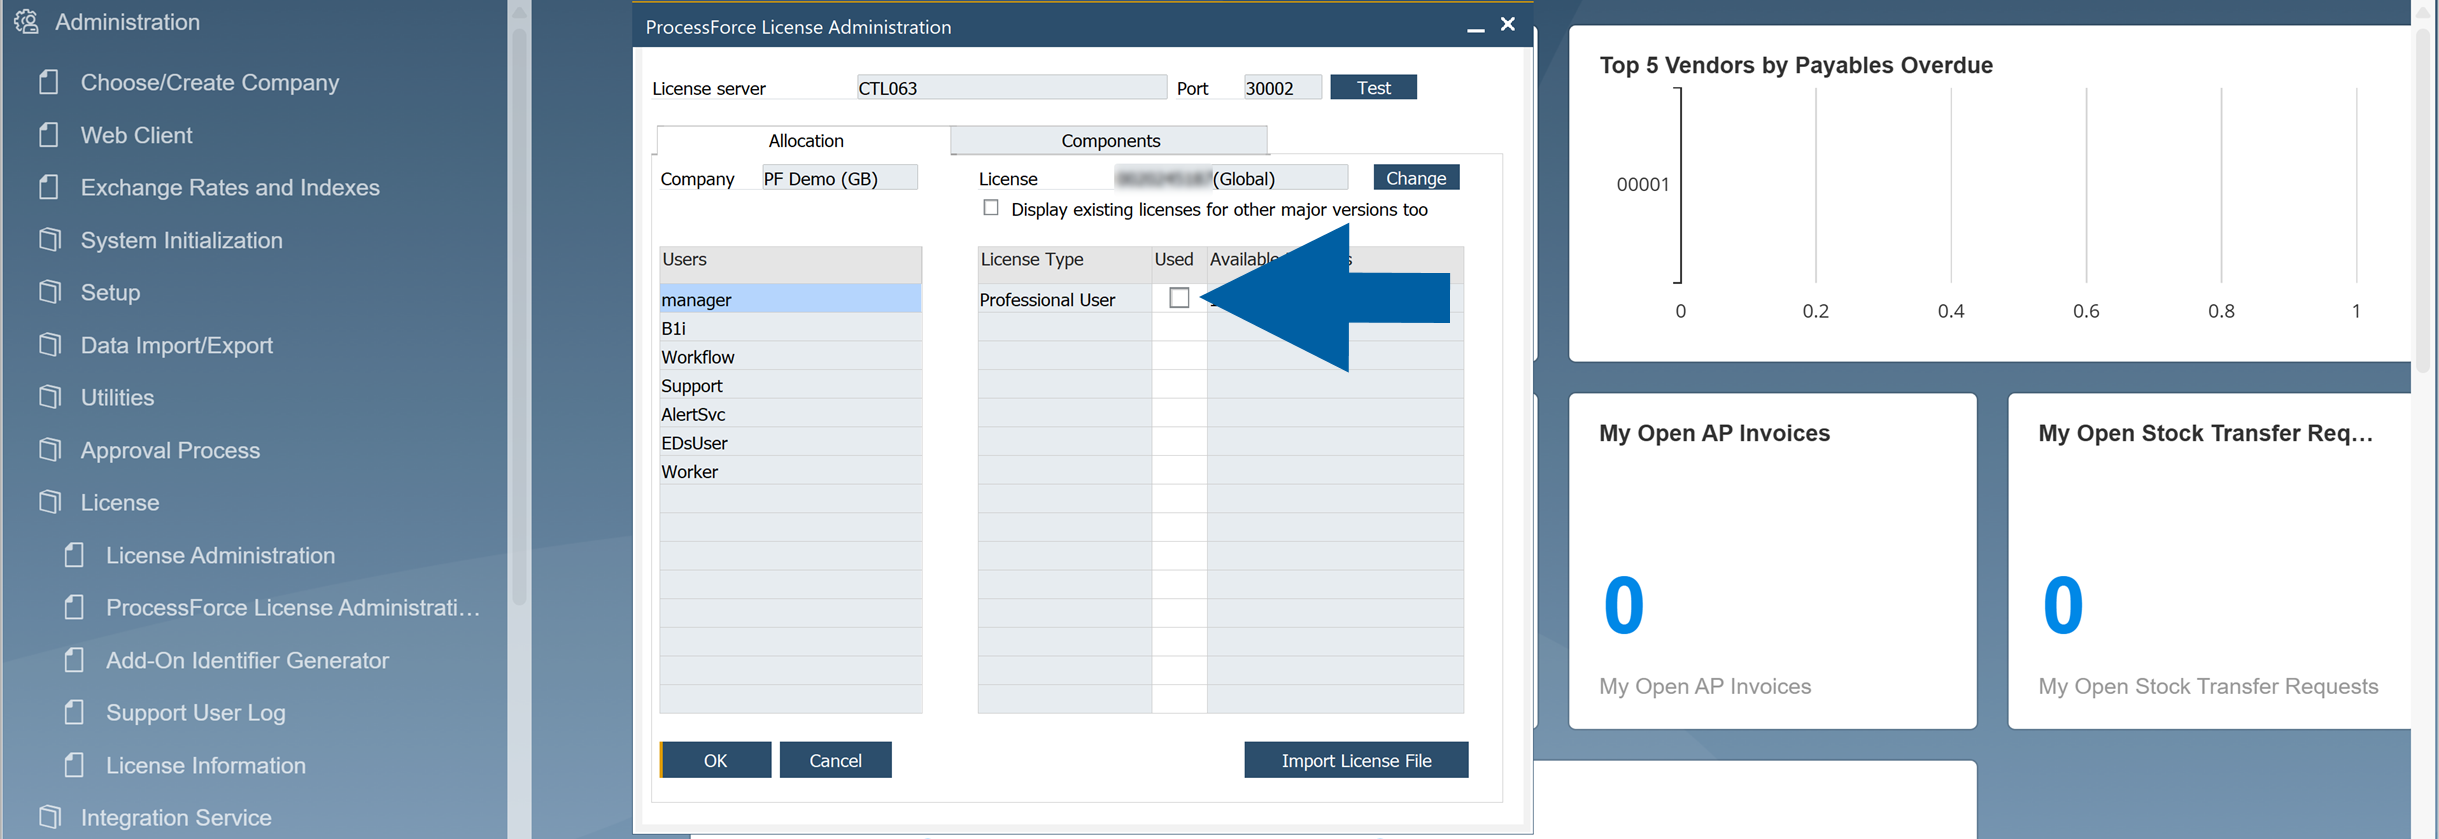Screen dimensions: 2439x839
Task: Click the Setup folder icon
Action: tap(49, 292)
